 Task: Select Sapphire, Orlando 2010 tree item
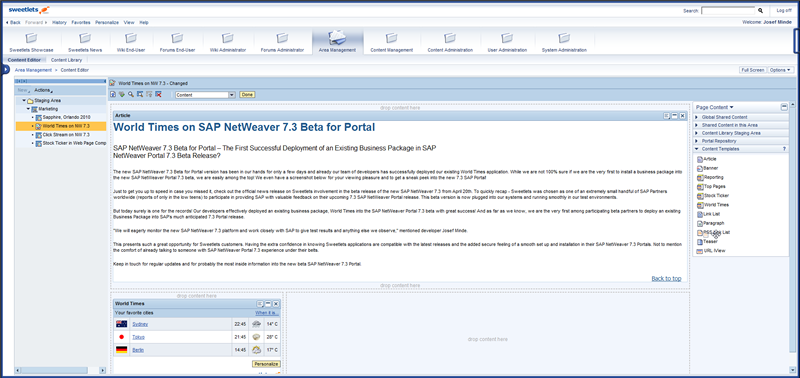pos(66,117)
